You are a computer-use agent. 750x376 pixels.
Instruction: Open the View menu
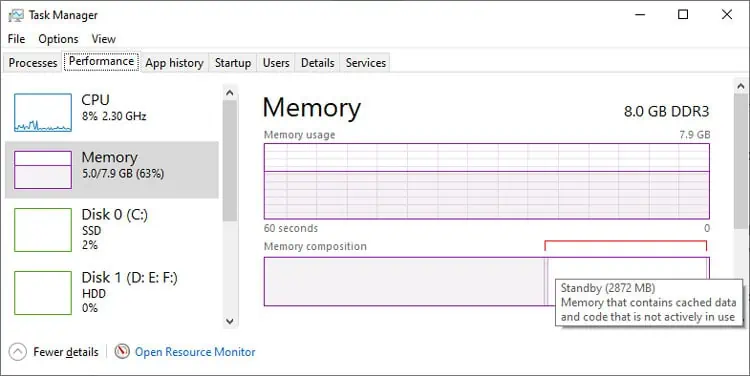pos(103,39)
